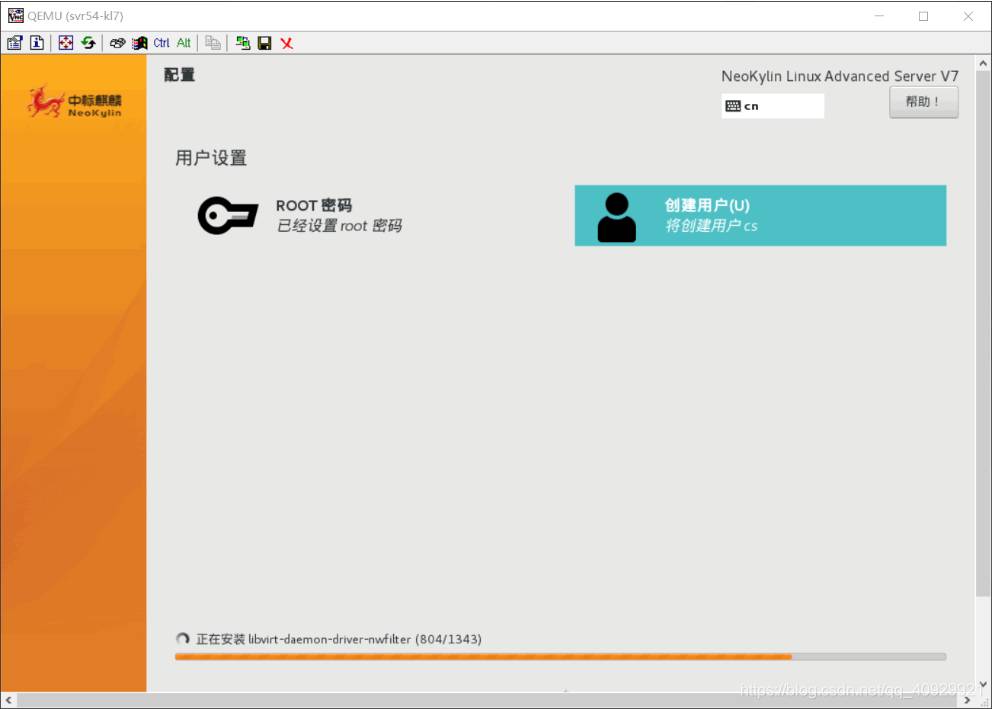
Task: Click the scroll right arrow
Action: pyautogui.click(x=967, y=700)
